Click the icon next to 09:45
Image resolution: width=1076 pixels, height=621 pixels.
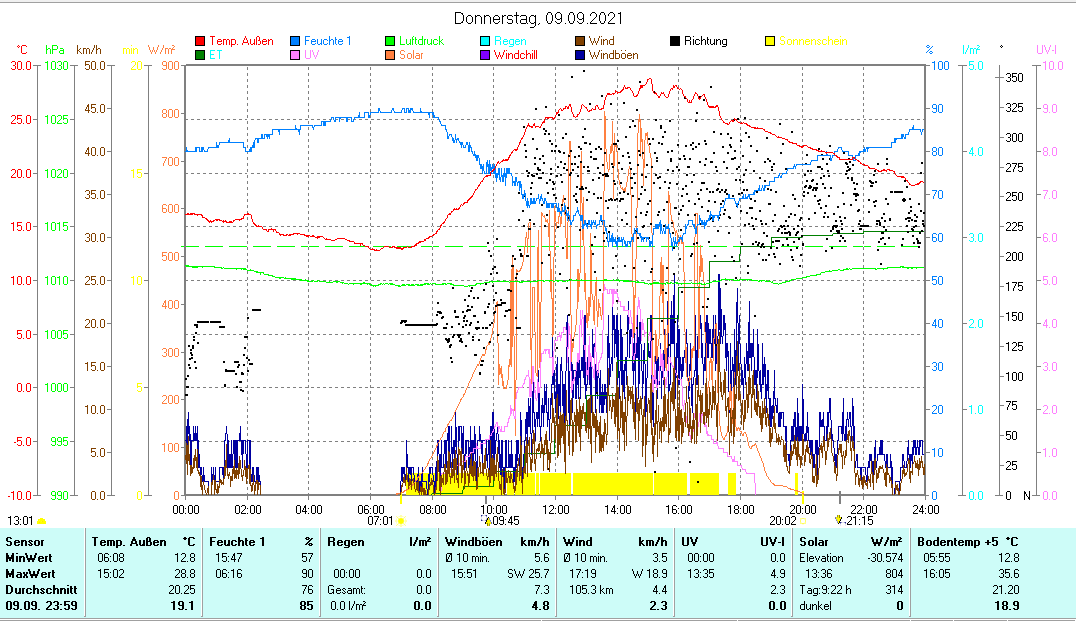tap(488, 521)
